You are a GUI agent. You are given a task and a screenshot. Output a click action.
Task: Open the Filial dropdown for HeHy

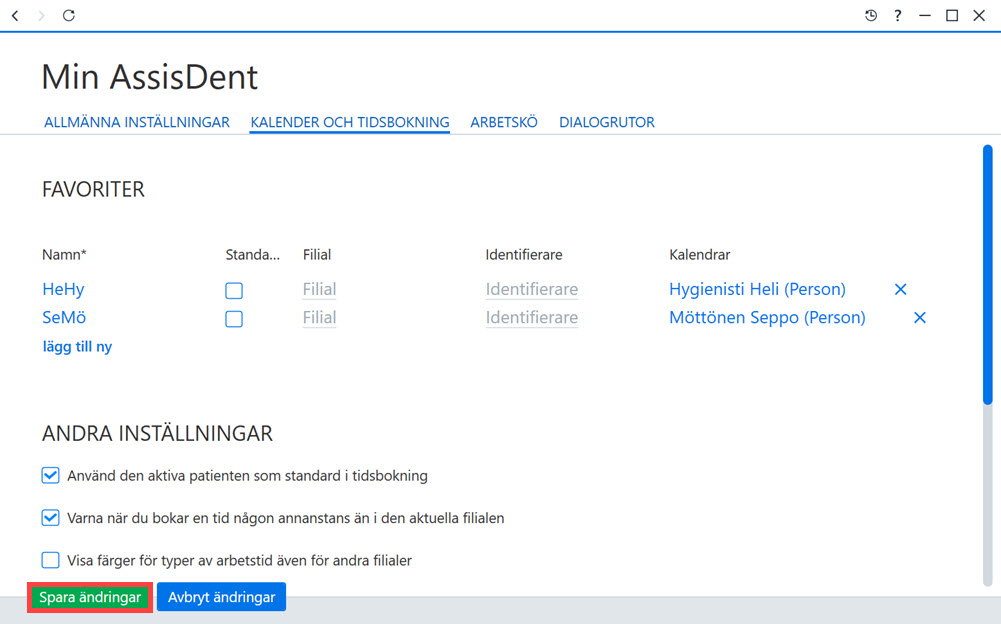click(319, 289)
